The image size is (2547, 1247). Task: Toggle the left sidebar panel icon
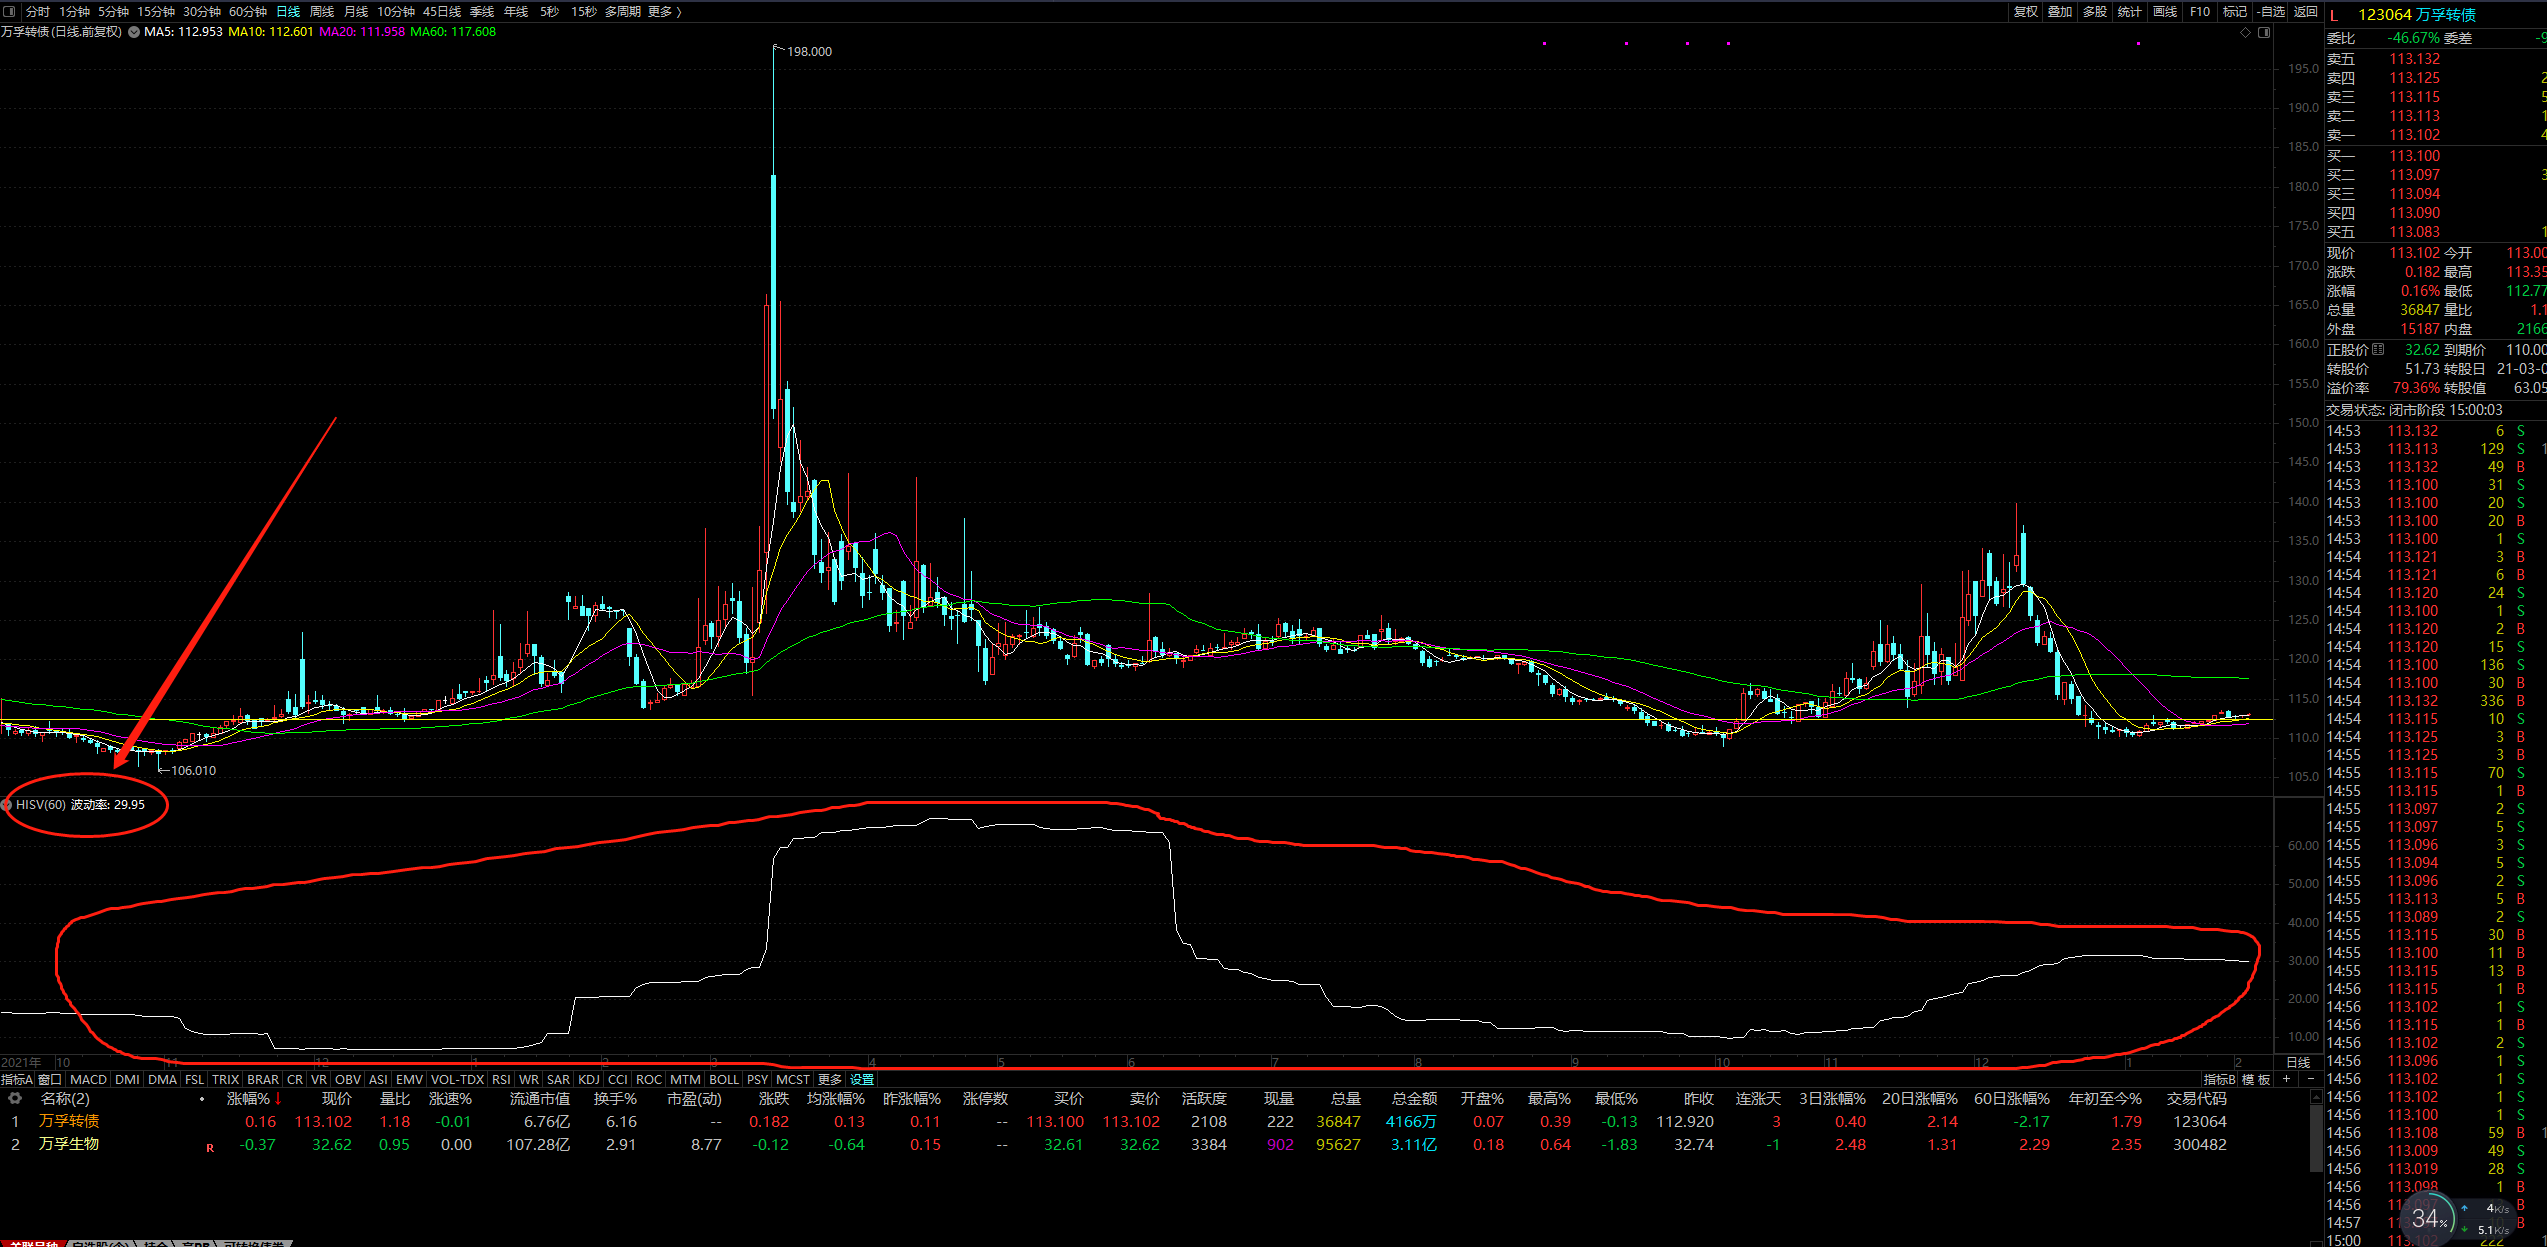(x=9, y=11)
